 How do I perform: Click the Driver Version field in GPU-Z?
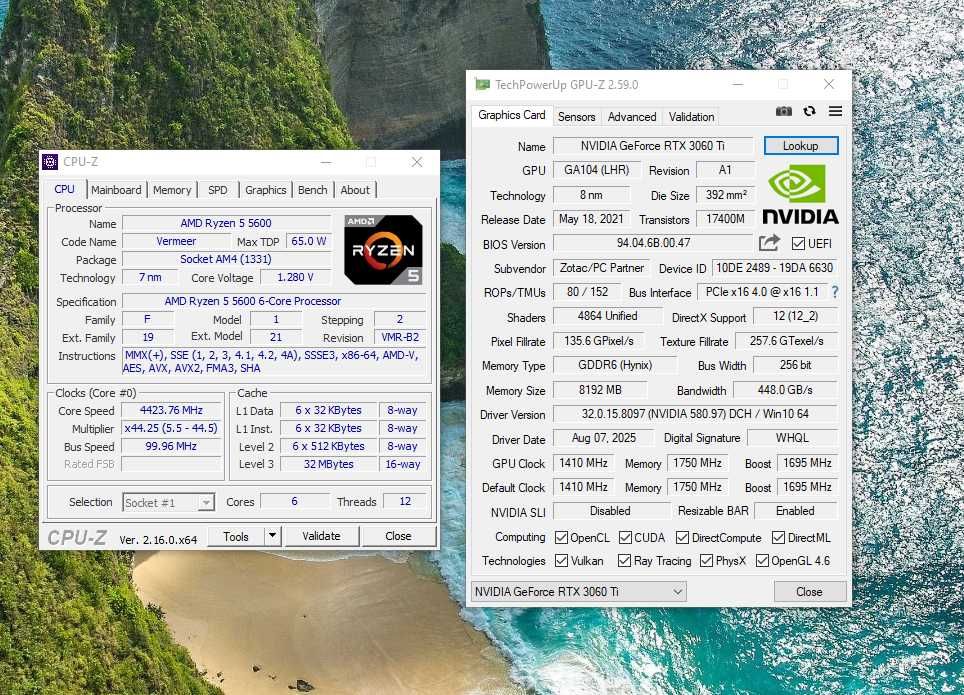(x=695, y=414)
